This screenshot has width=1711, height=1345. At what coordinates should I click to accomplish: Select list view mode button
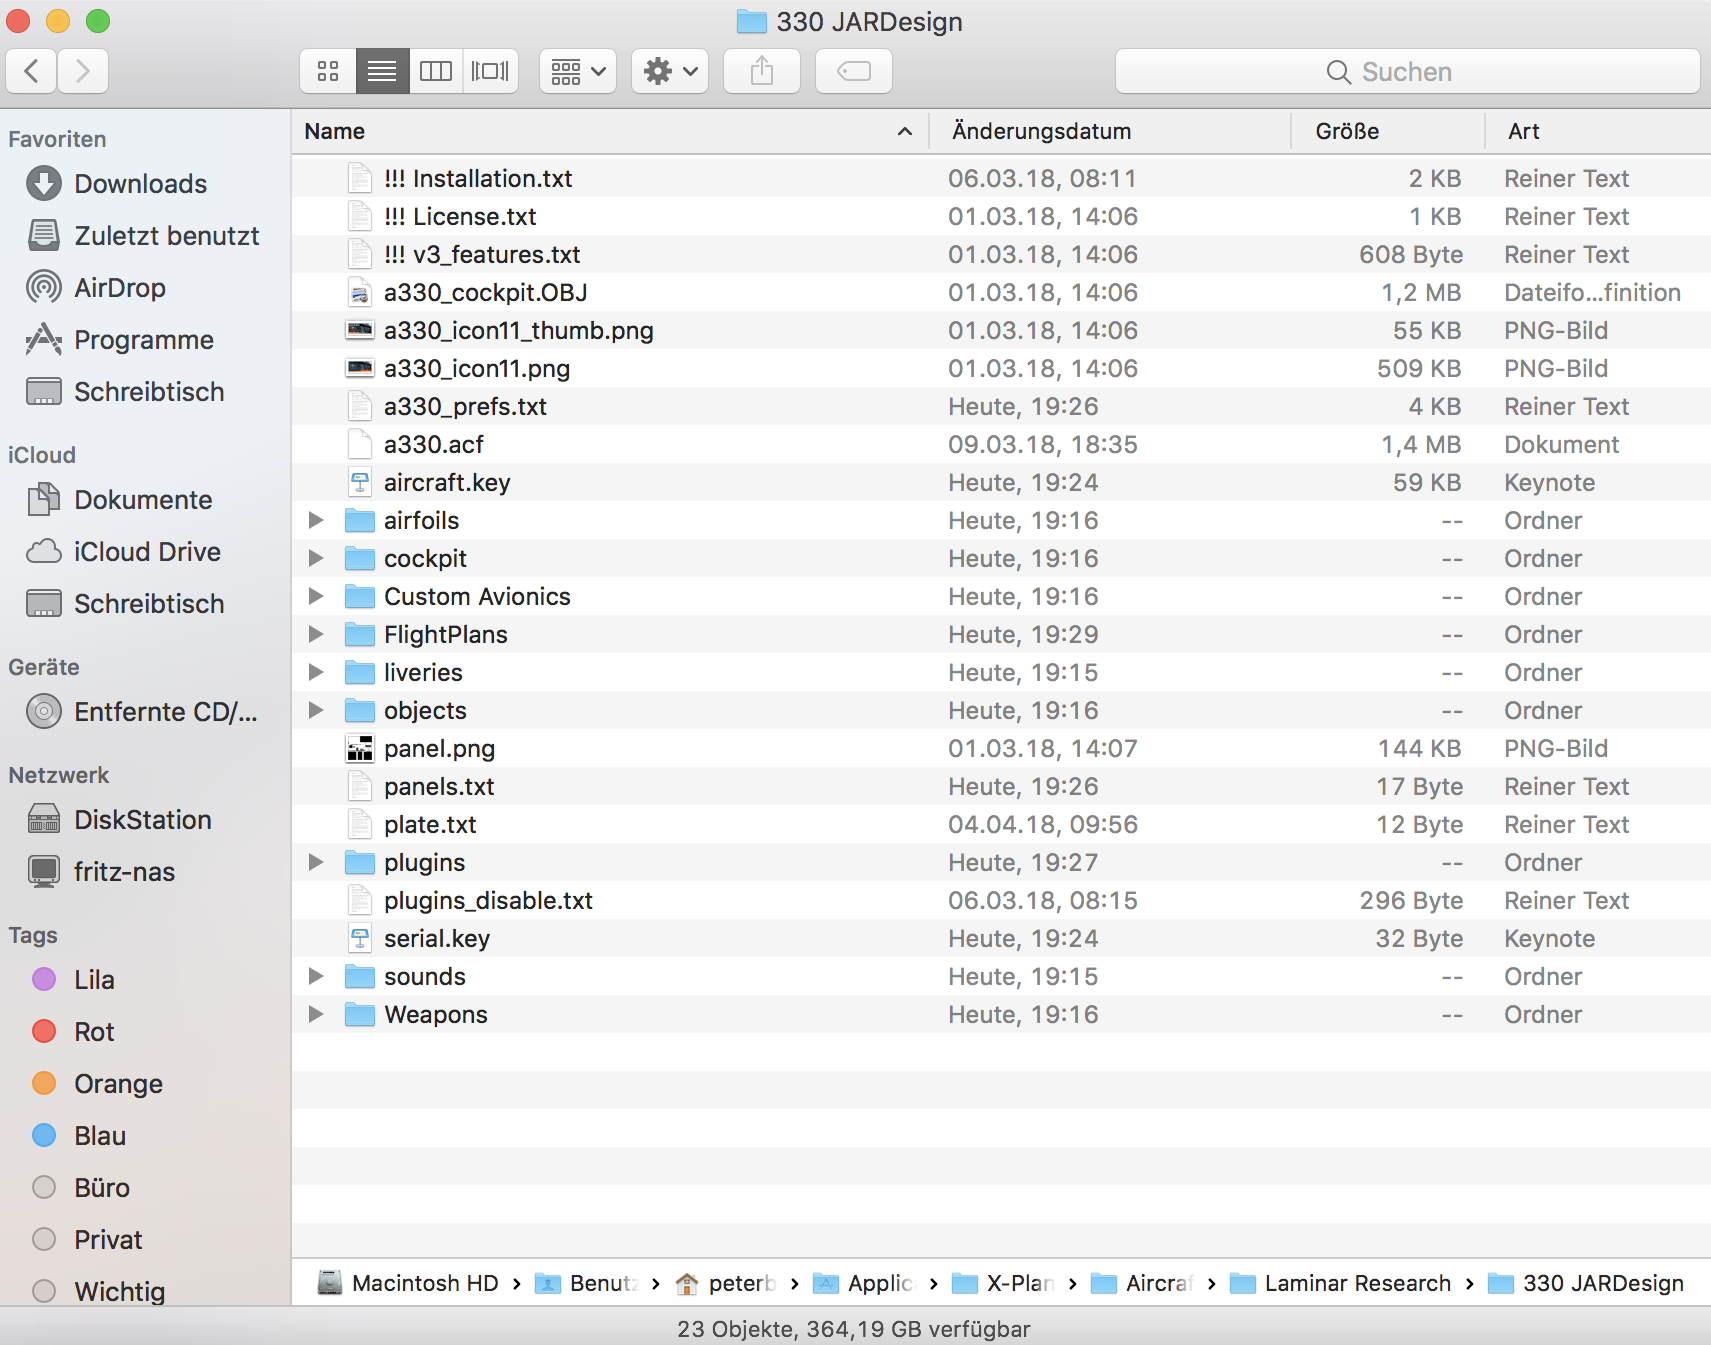(x=382, y=71)
